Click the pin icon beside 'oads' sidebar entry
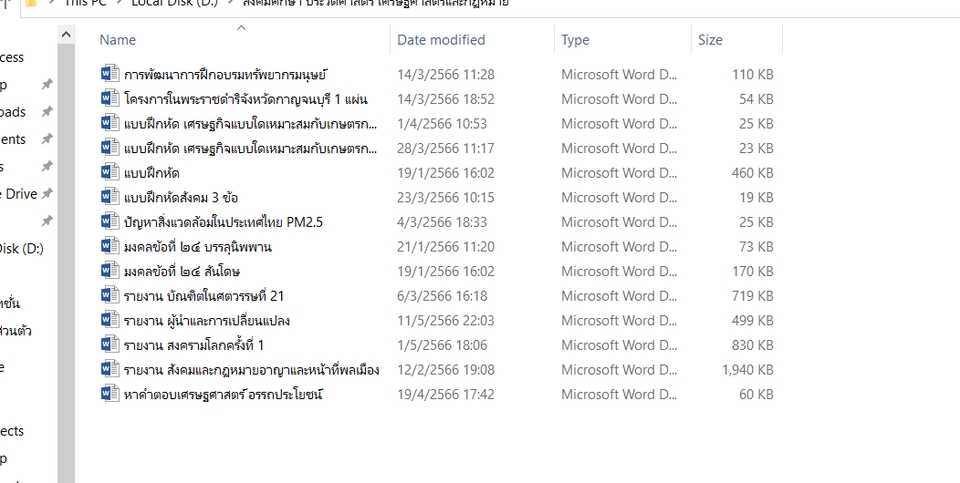This screenshot has height=483, width=960. coord(47,112)
